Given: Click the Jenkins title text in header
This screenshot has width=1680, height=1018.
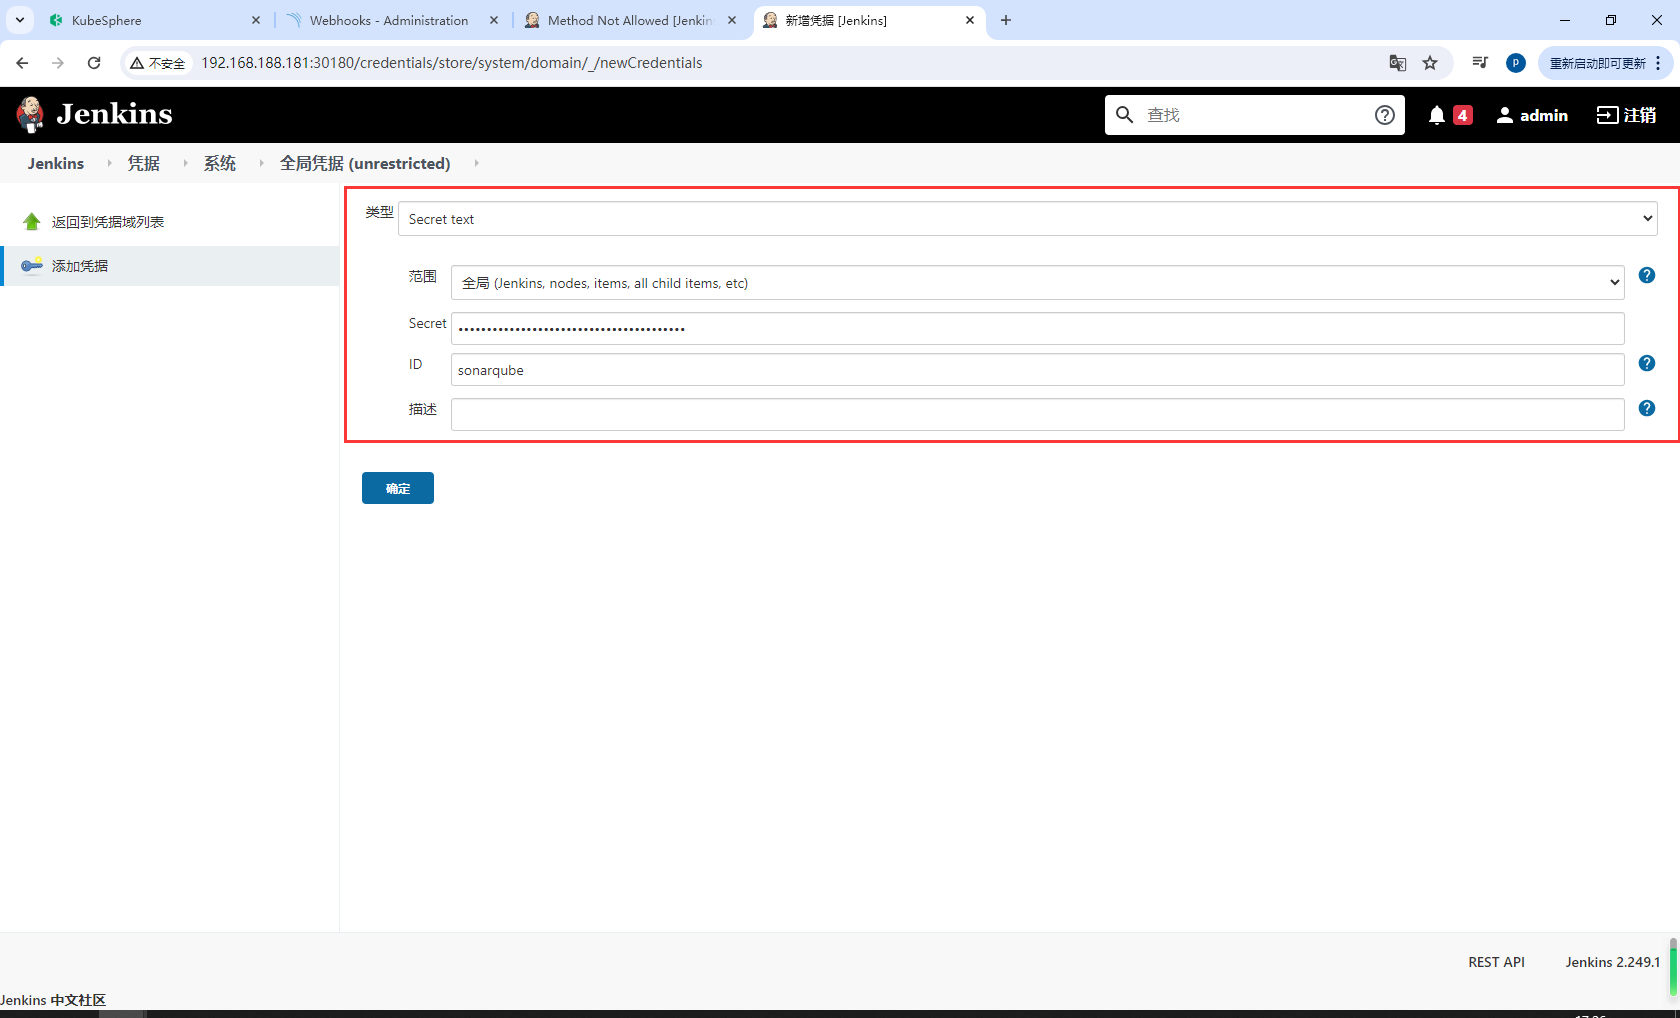Looking at the screenshot, I should click(x=114, y=114).
